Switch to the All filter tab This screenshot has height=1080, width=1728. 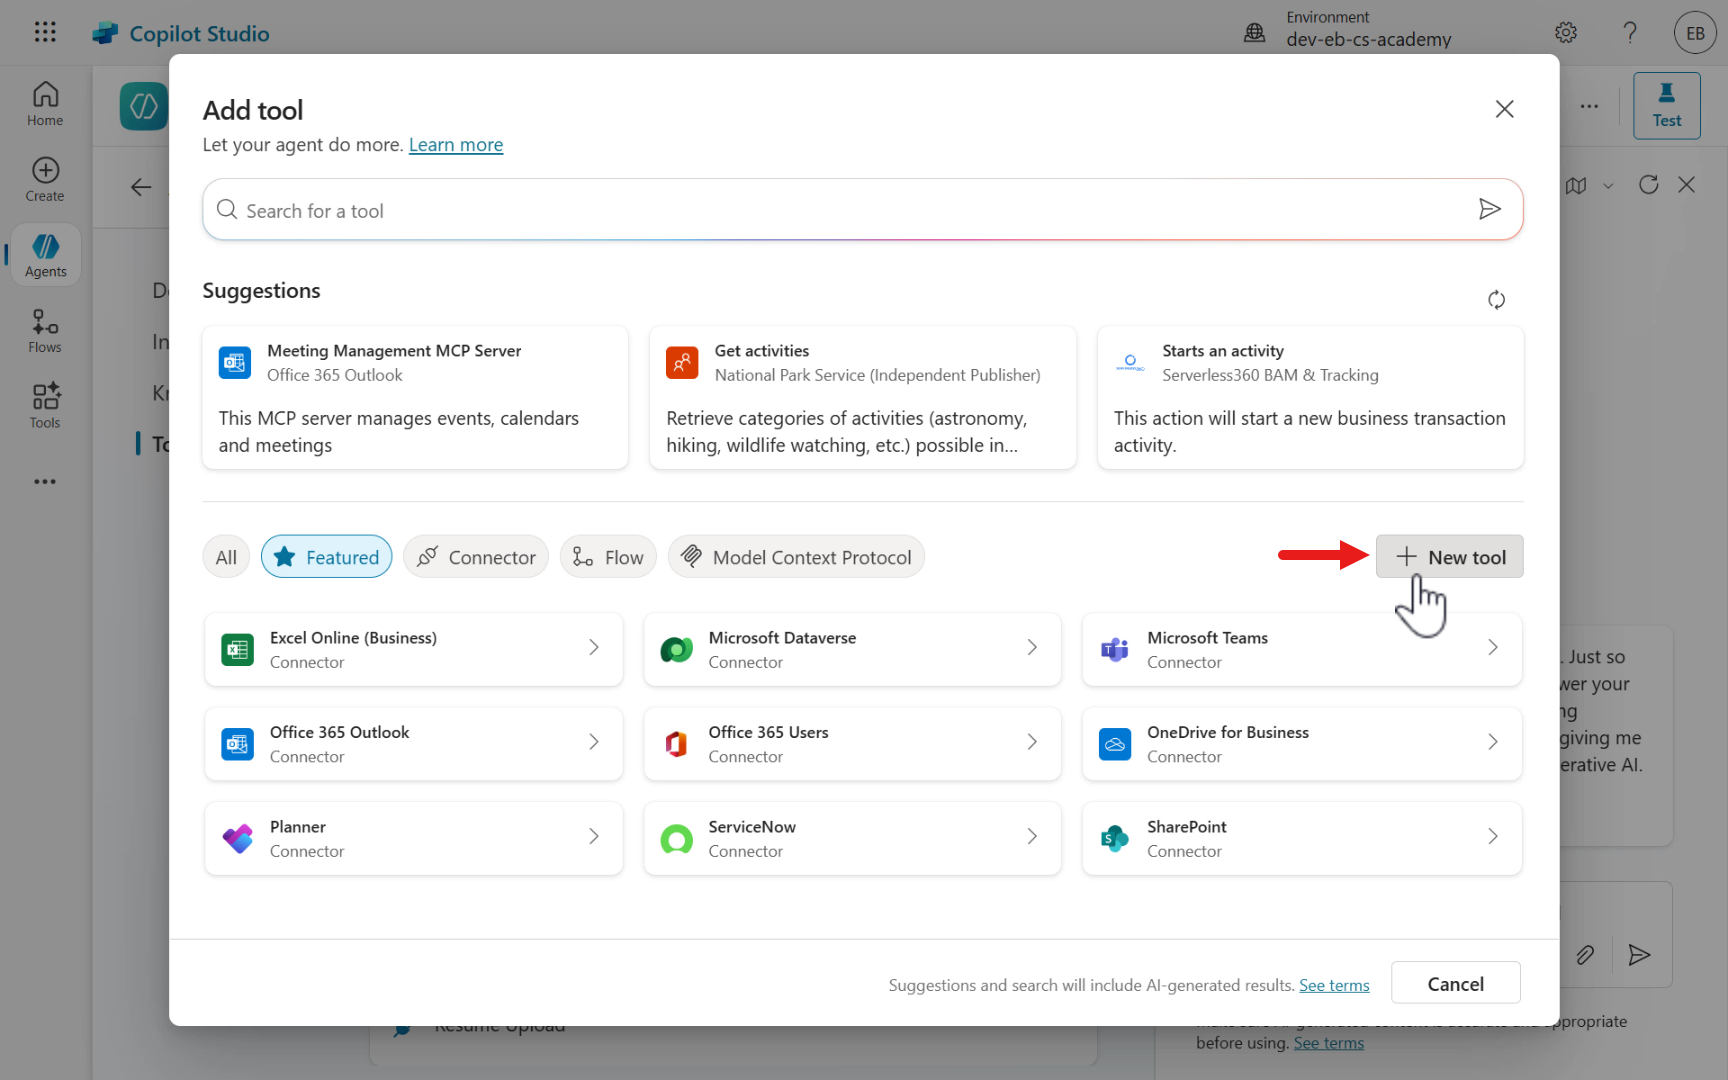pos(226,557)
